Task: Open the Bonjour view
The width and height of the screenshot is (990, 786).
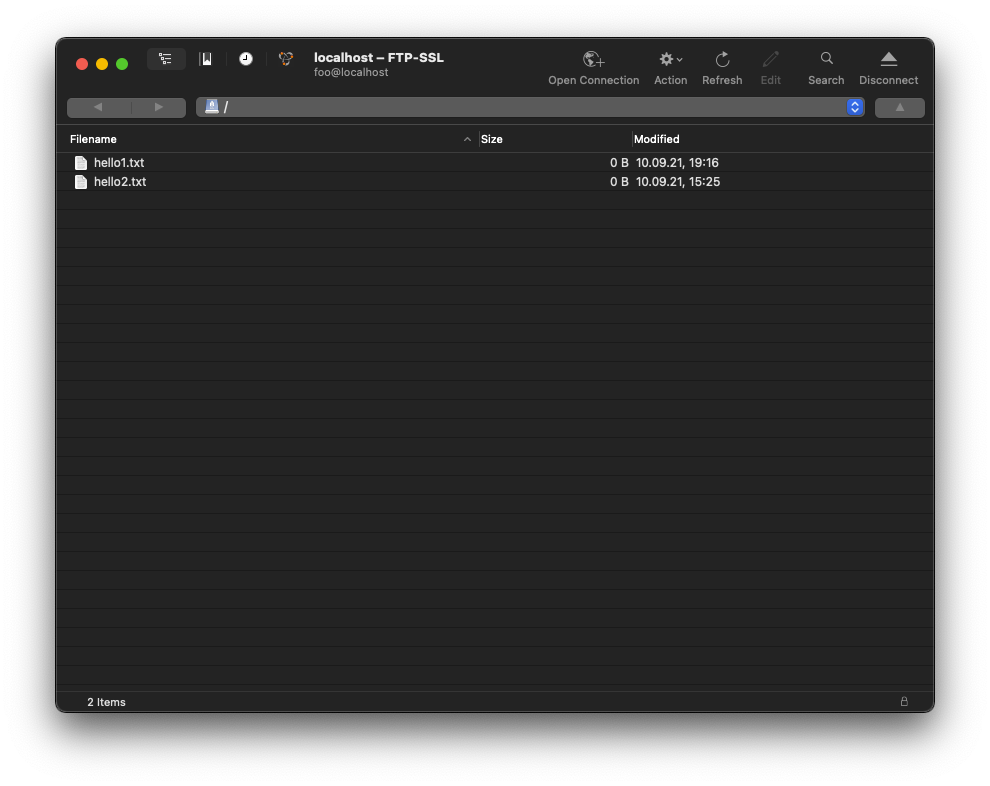Action: pos(286,59)
